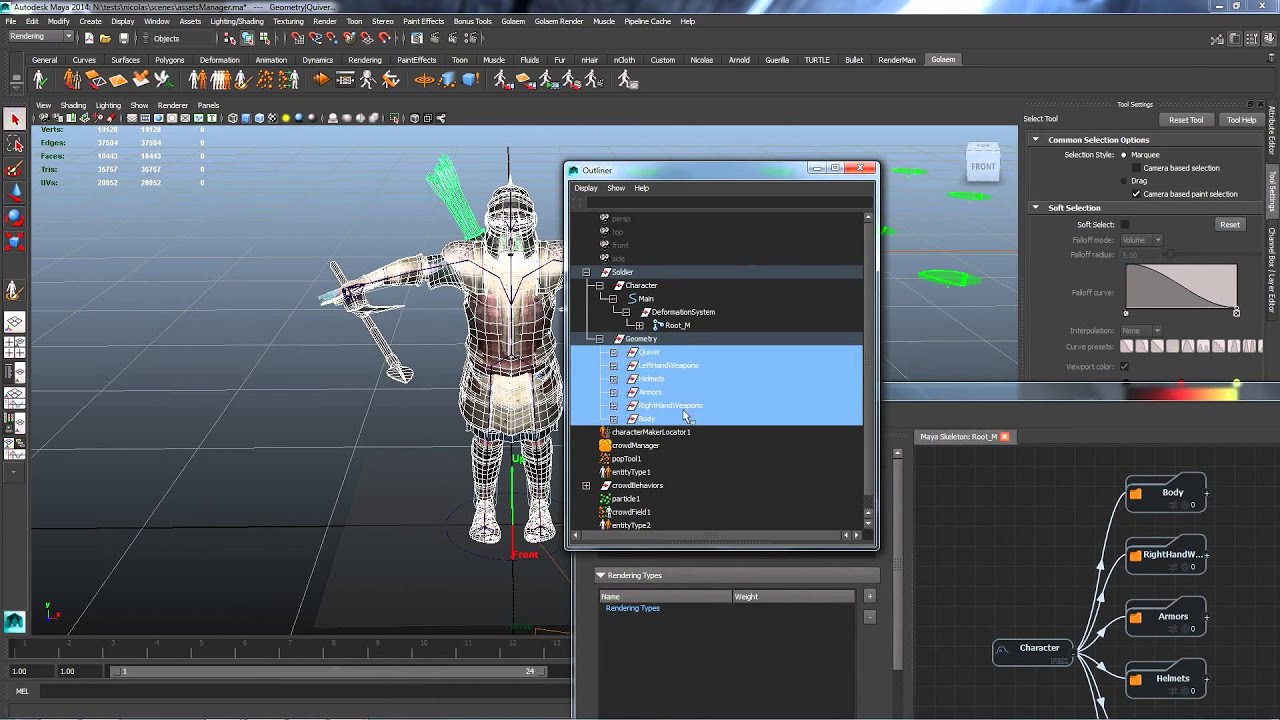This screenshot has width=1280, height=720.
Task: Click orange icon on Helmets node
Action: (x=1135, y=679)
